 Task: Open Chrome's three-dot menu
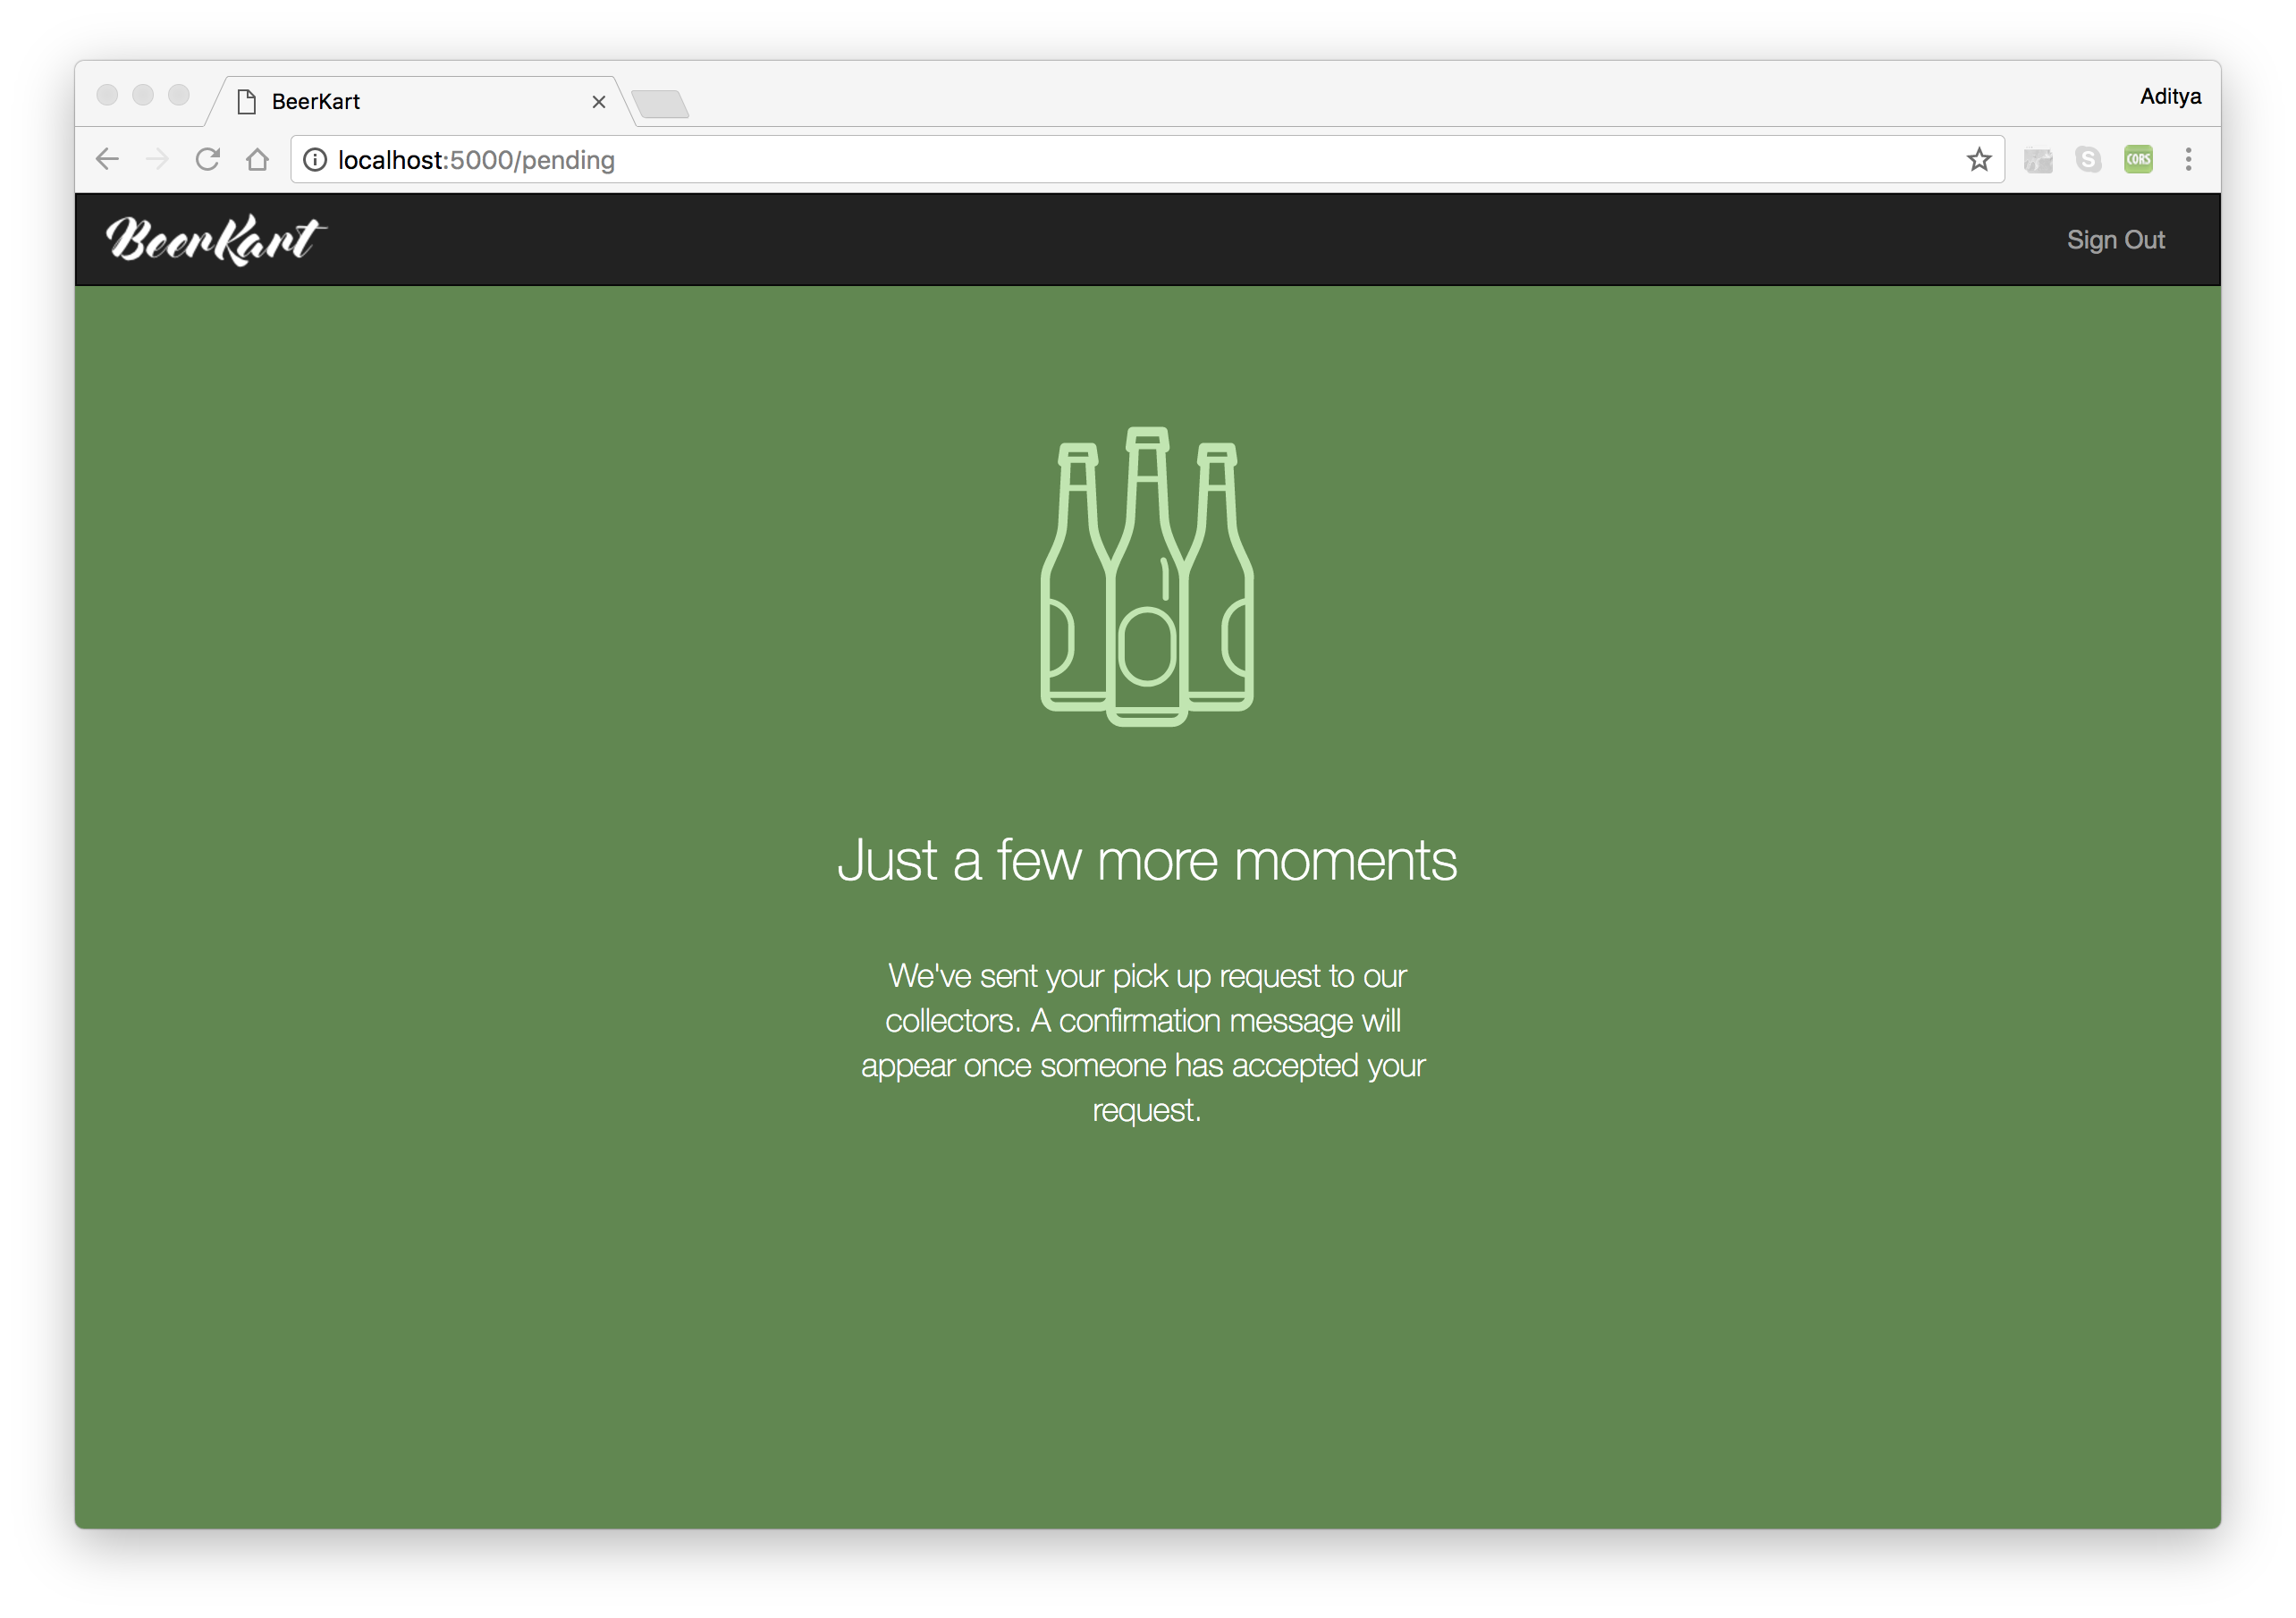tap(2188, 160)
